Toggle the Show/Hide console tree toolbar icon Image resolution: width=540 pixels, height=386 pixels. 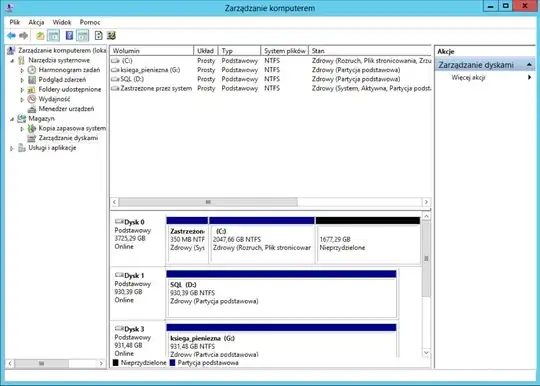53,35
